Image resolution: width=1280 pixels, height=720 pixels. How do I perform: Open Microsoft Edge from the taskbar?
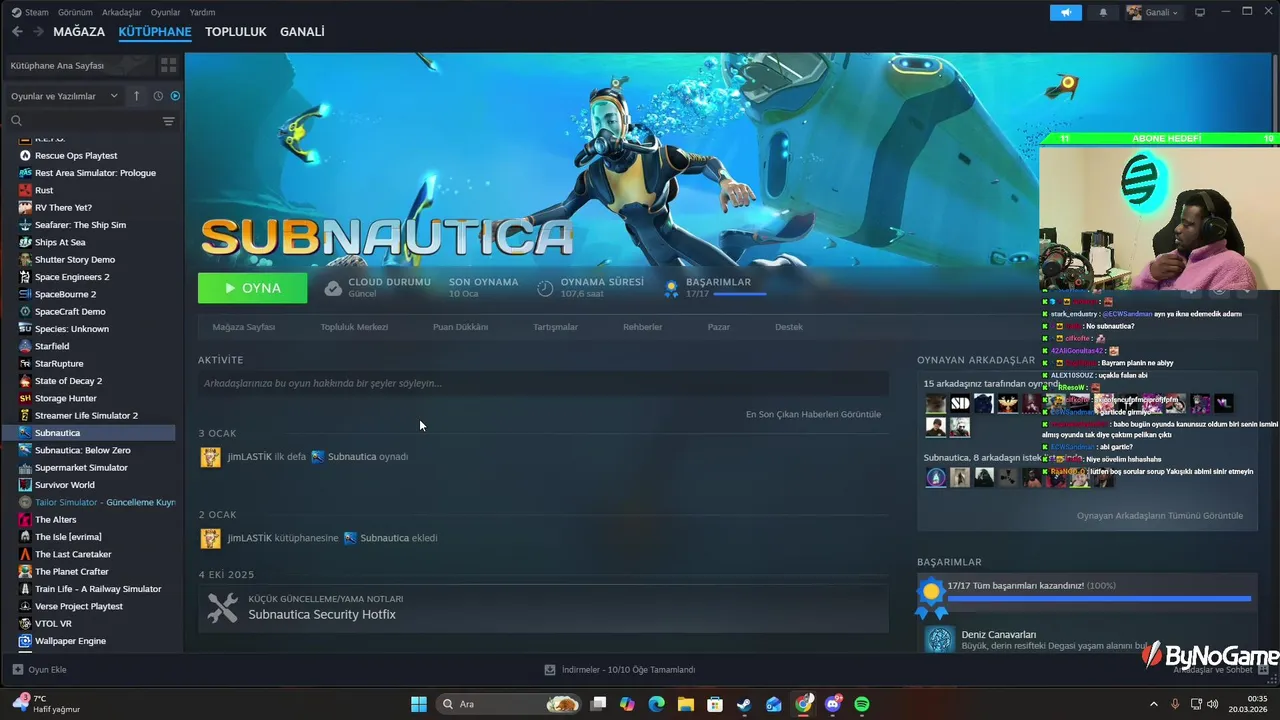click(x=656, y=704)
